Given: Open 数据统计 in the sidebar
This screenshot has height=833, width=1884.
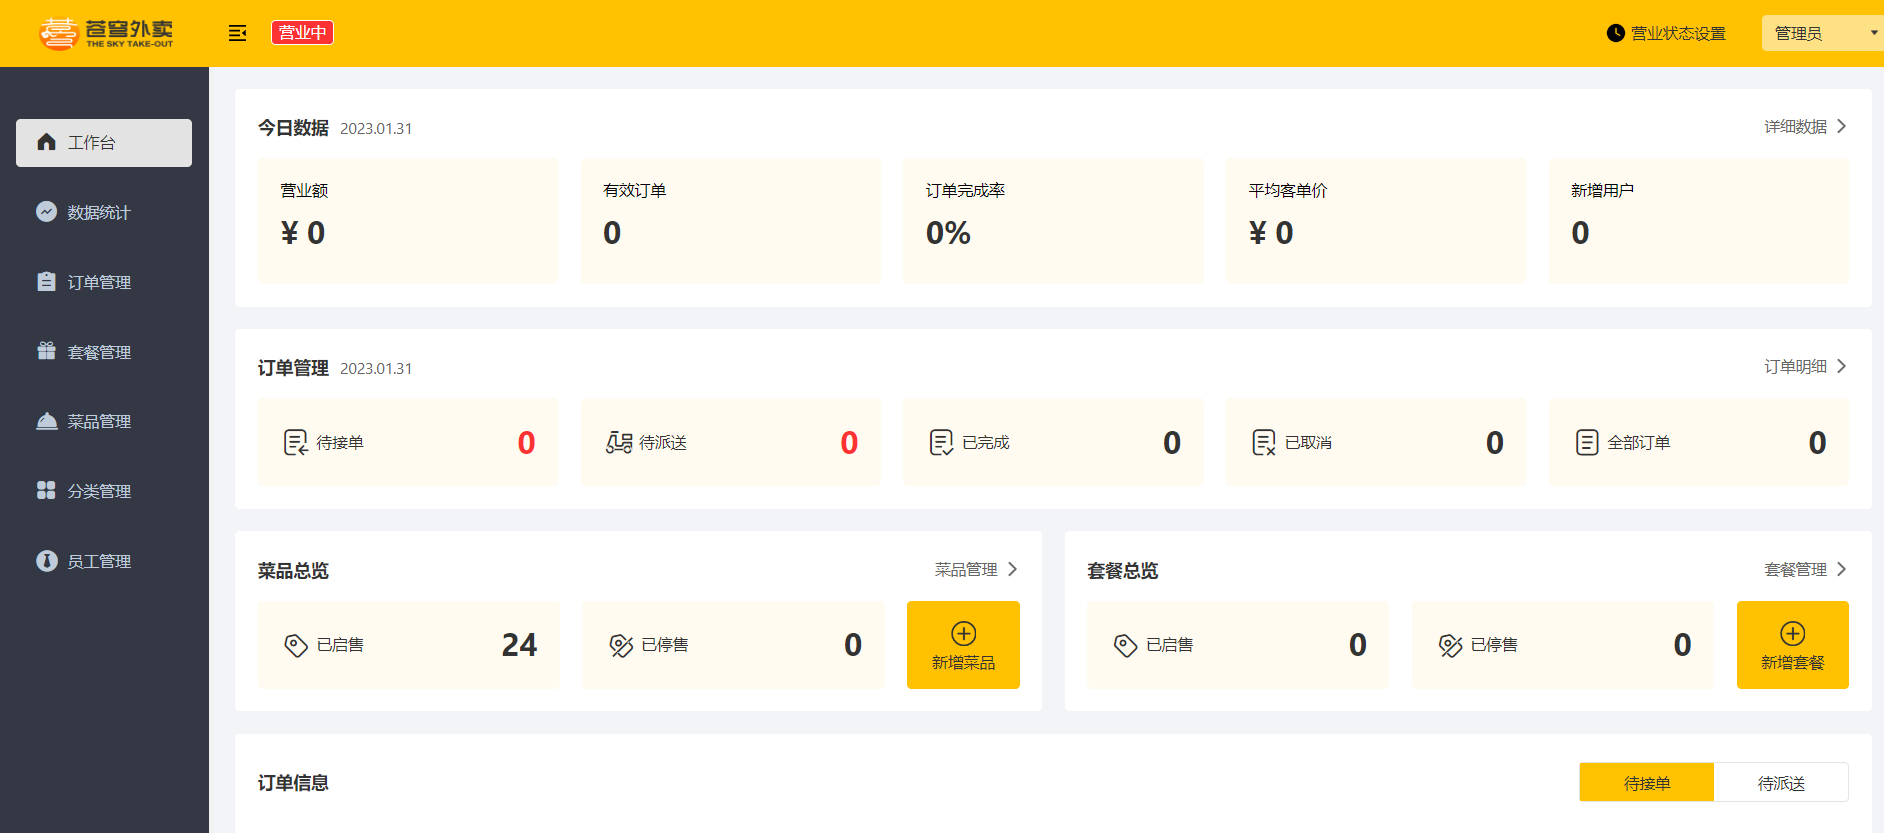Looking at the screenshot, I should coord(98,212).
